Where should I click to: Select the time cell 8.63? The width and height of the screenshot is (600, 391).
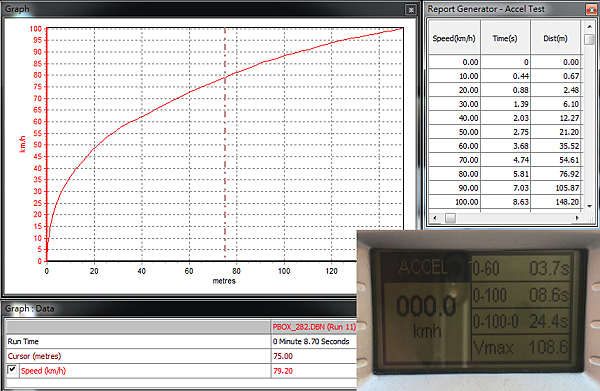(x=505, y=202)
